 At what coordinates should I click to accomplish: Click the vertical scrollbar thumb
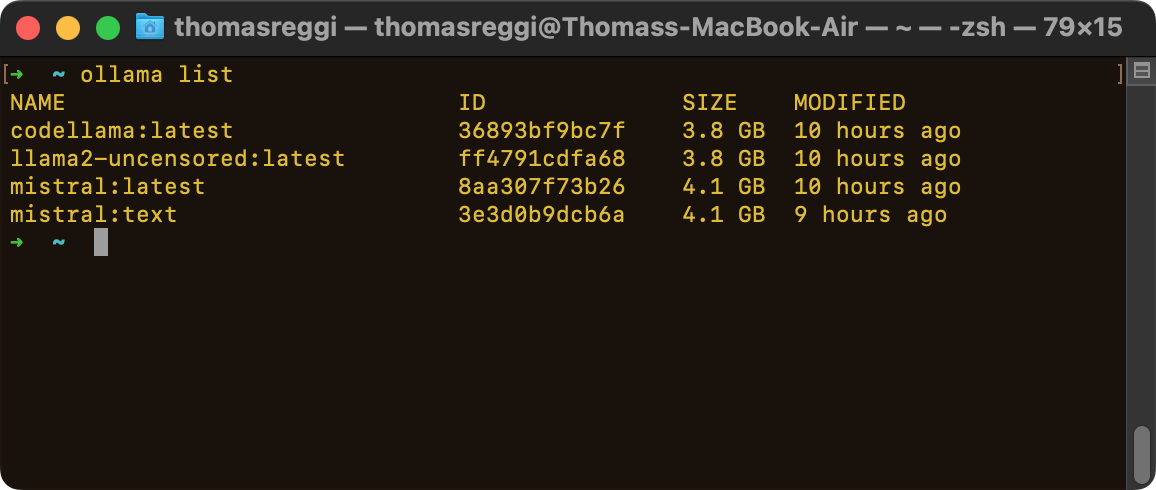point(1141,453)
